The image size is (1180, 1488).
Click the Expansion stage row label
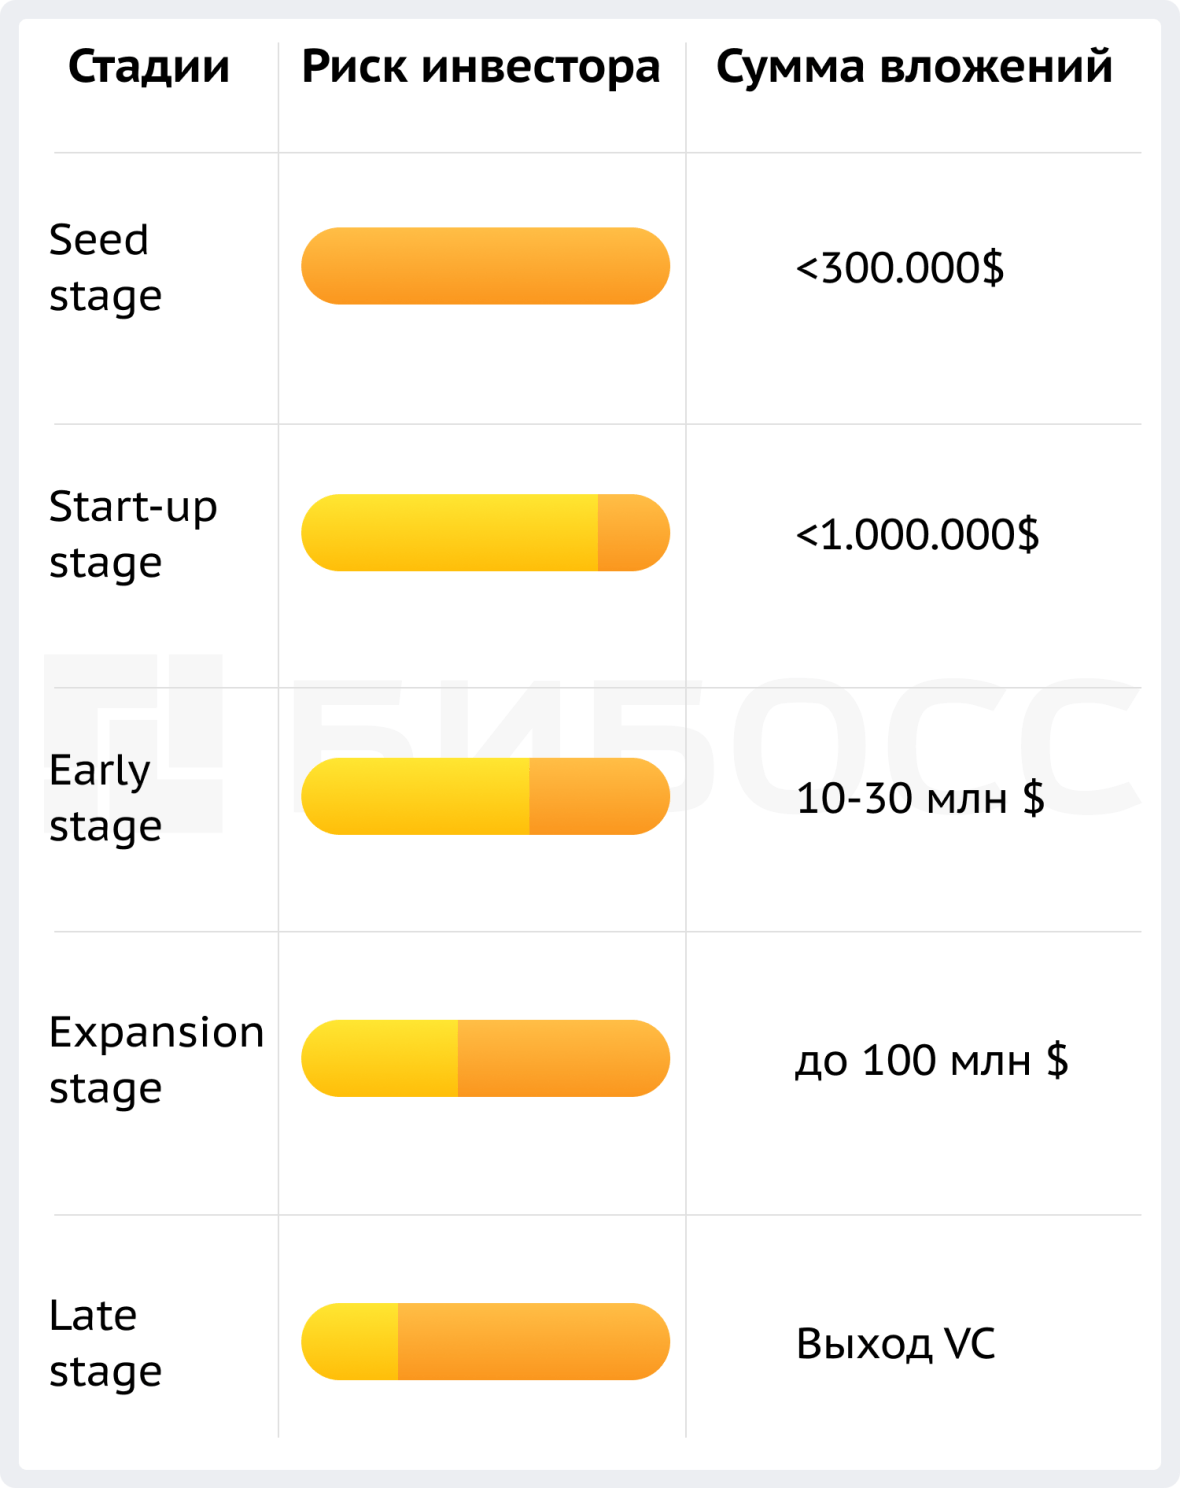point(156,1059)
